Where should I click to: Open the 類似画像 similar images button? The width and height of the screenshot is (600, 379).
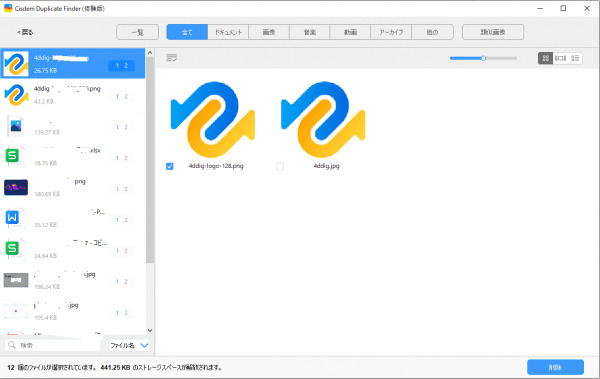pyautogui.click(x=493, y=32)
